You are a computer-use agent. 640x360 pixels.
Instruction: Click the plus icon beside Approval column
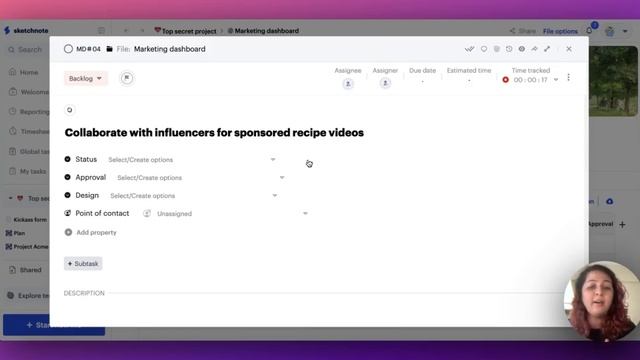tap(622, 224)
